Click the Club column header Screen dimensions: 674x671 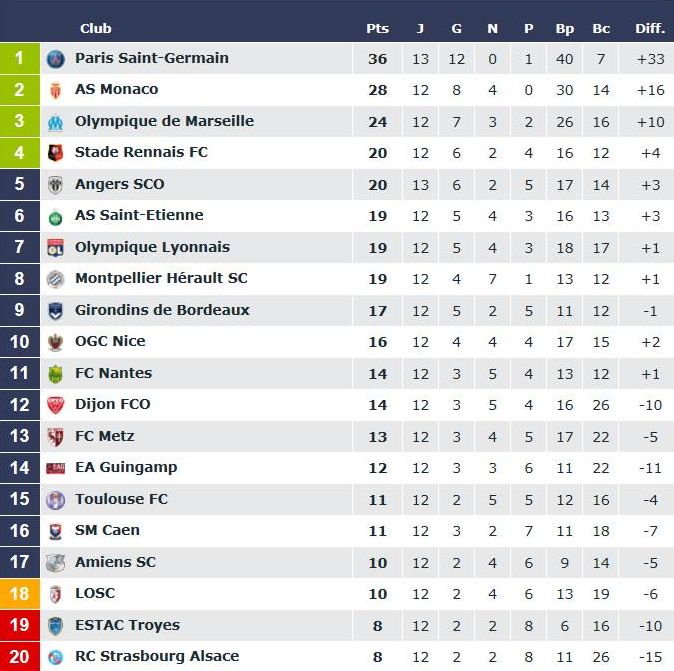[x=96, y=29]
